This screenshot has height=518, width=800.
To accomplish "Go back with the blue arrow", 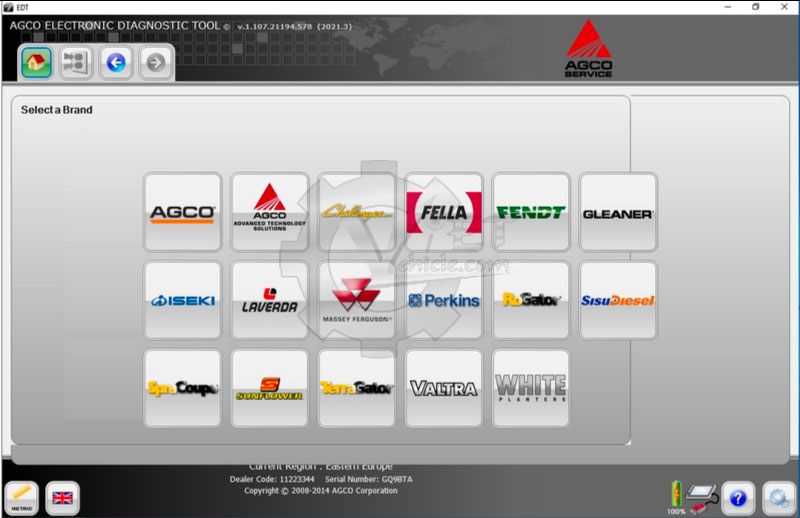I will tap(116, 63).
